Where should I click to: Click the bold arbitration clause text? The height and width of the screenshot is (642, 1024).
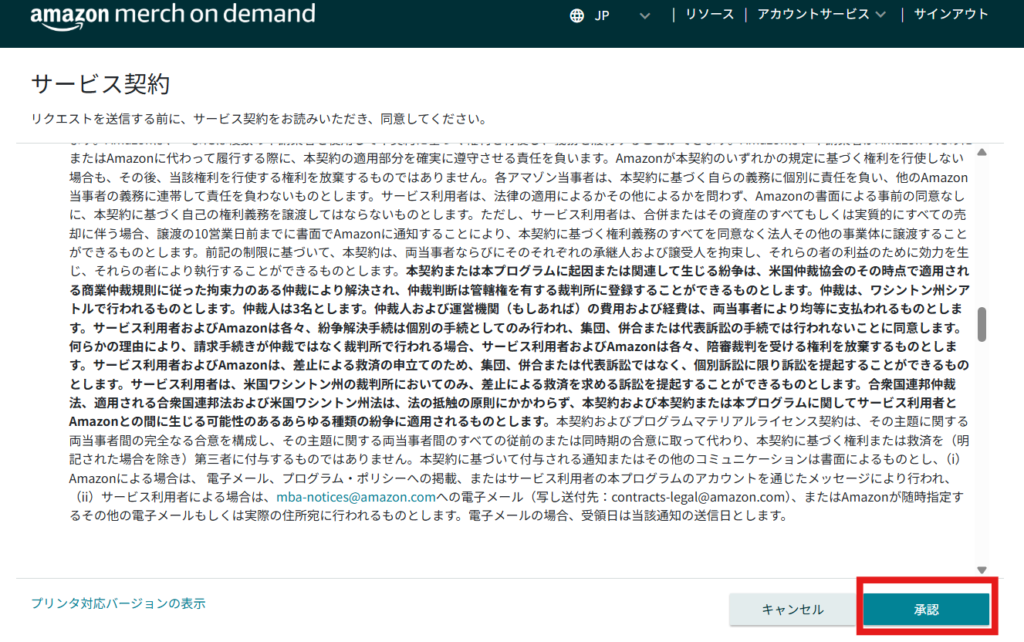pyautogui.click(x=519, y=346)
